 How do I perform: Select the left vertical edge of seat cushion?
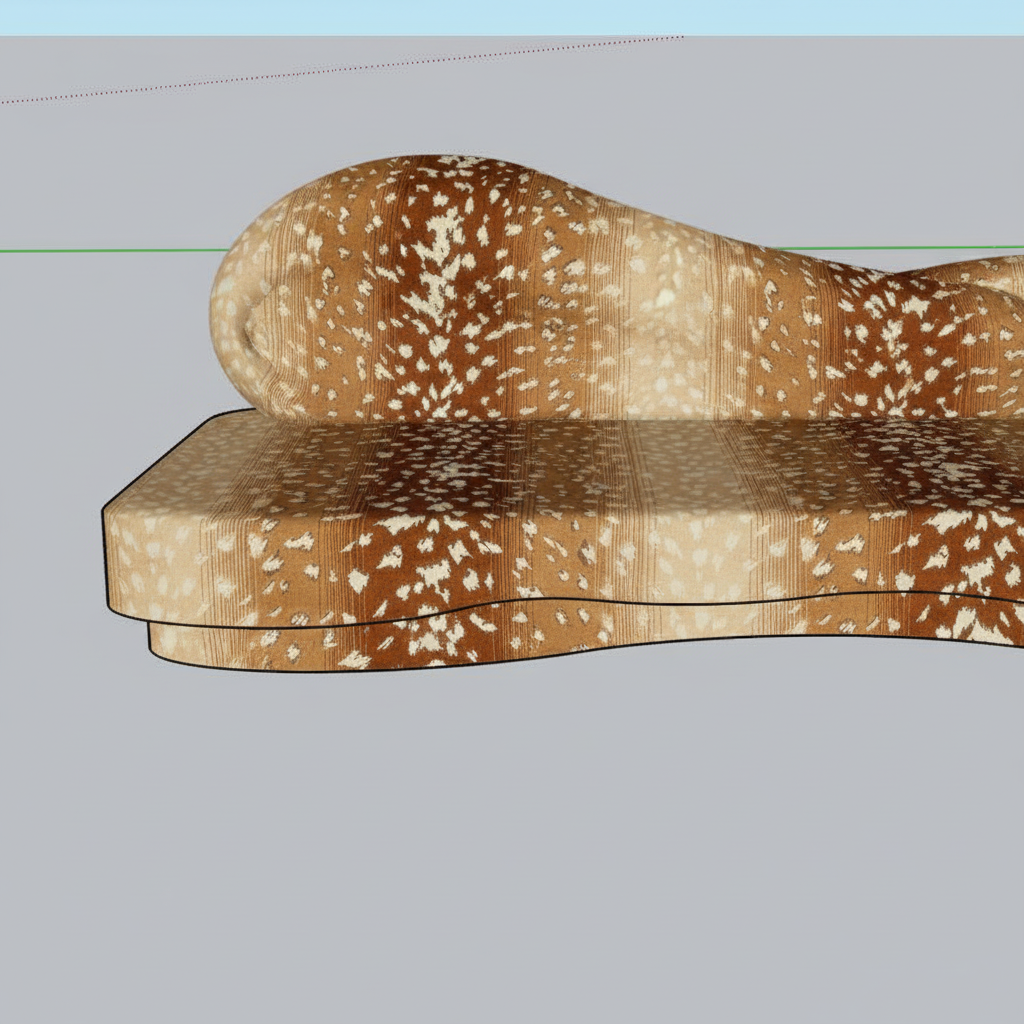point(105,560)
